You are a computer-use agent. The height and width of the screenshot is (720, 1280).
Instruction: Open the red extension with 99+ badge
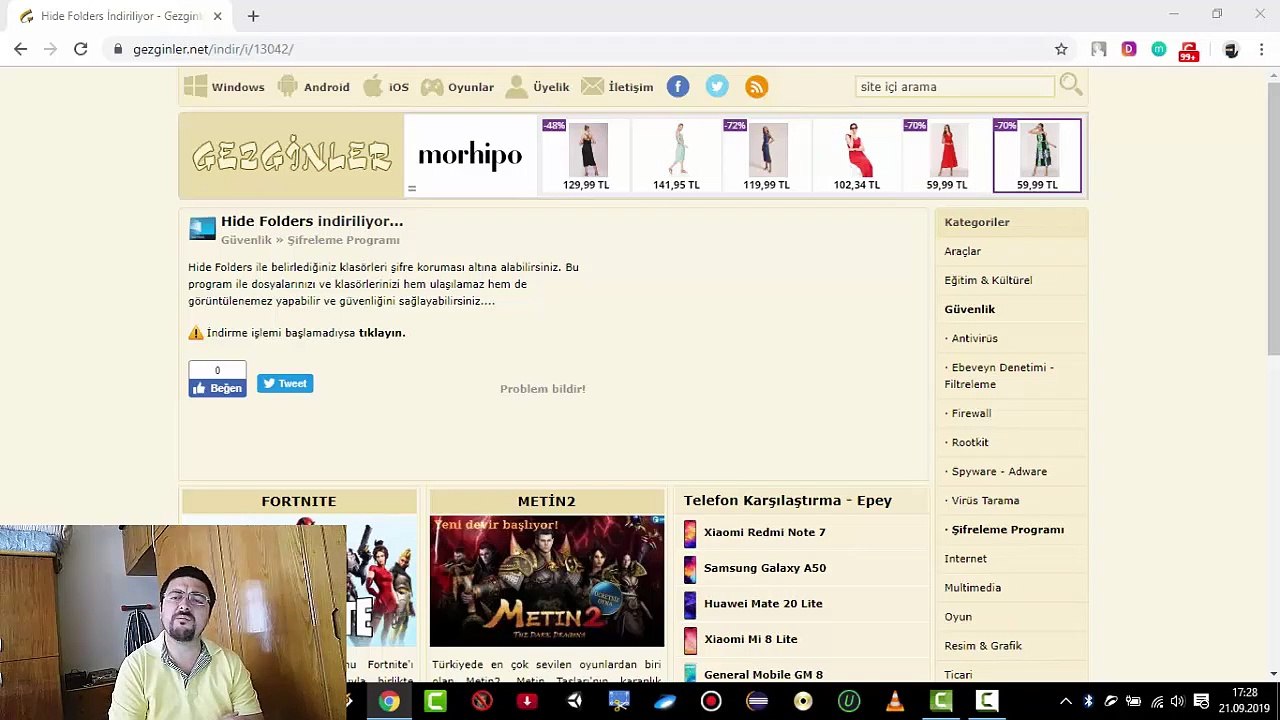(1188, 50)
